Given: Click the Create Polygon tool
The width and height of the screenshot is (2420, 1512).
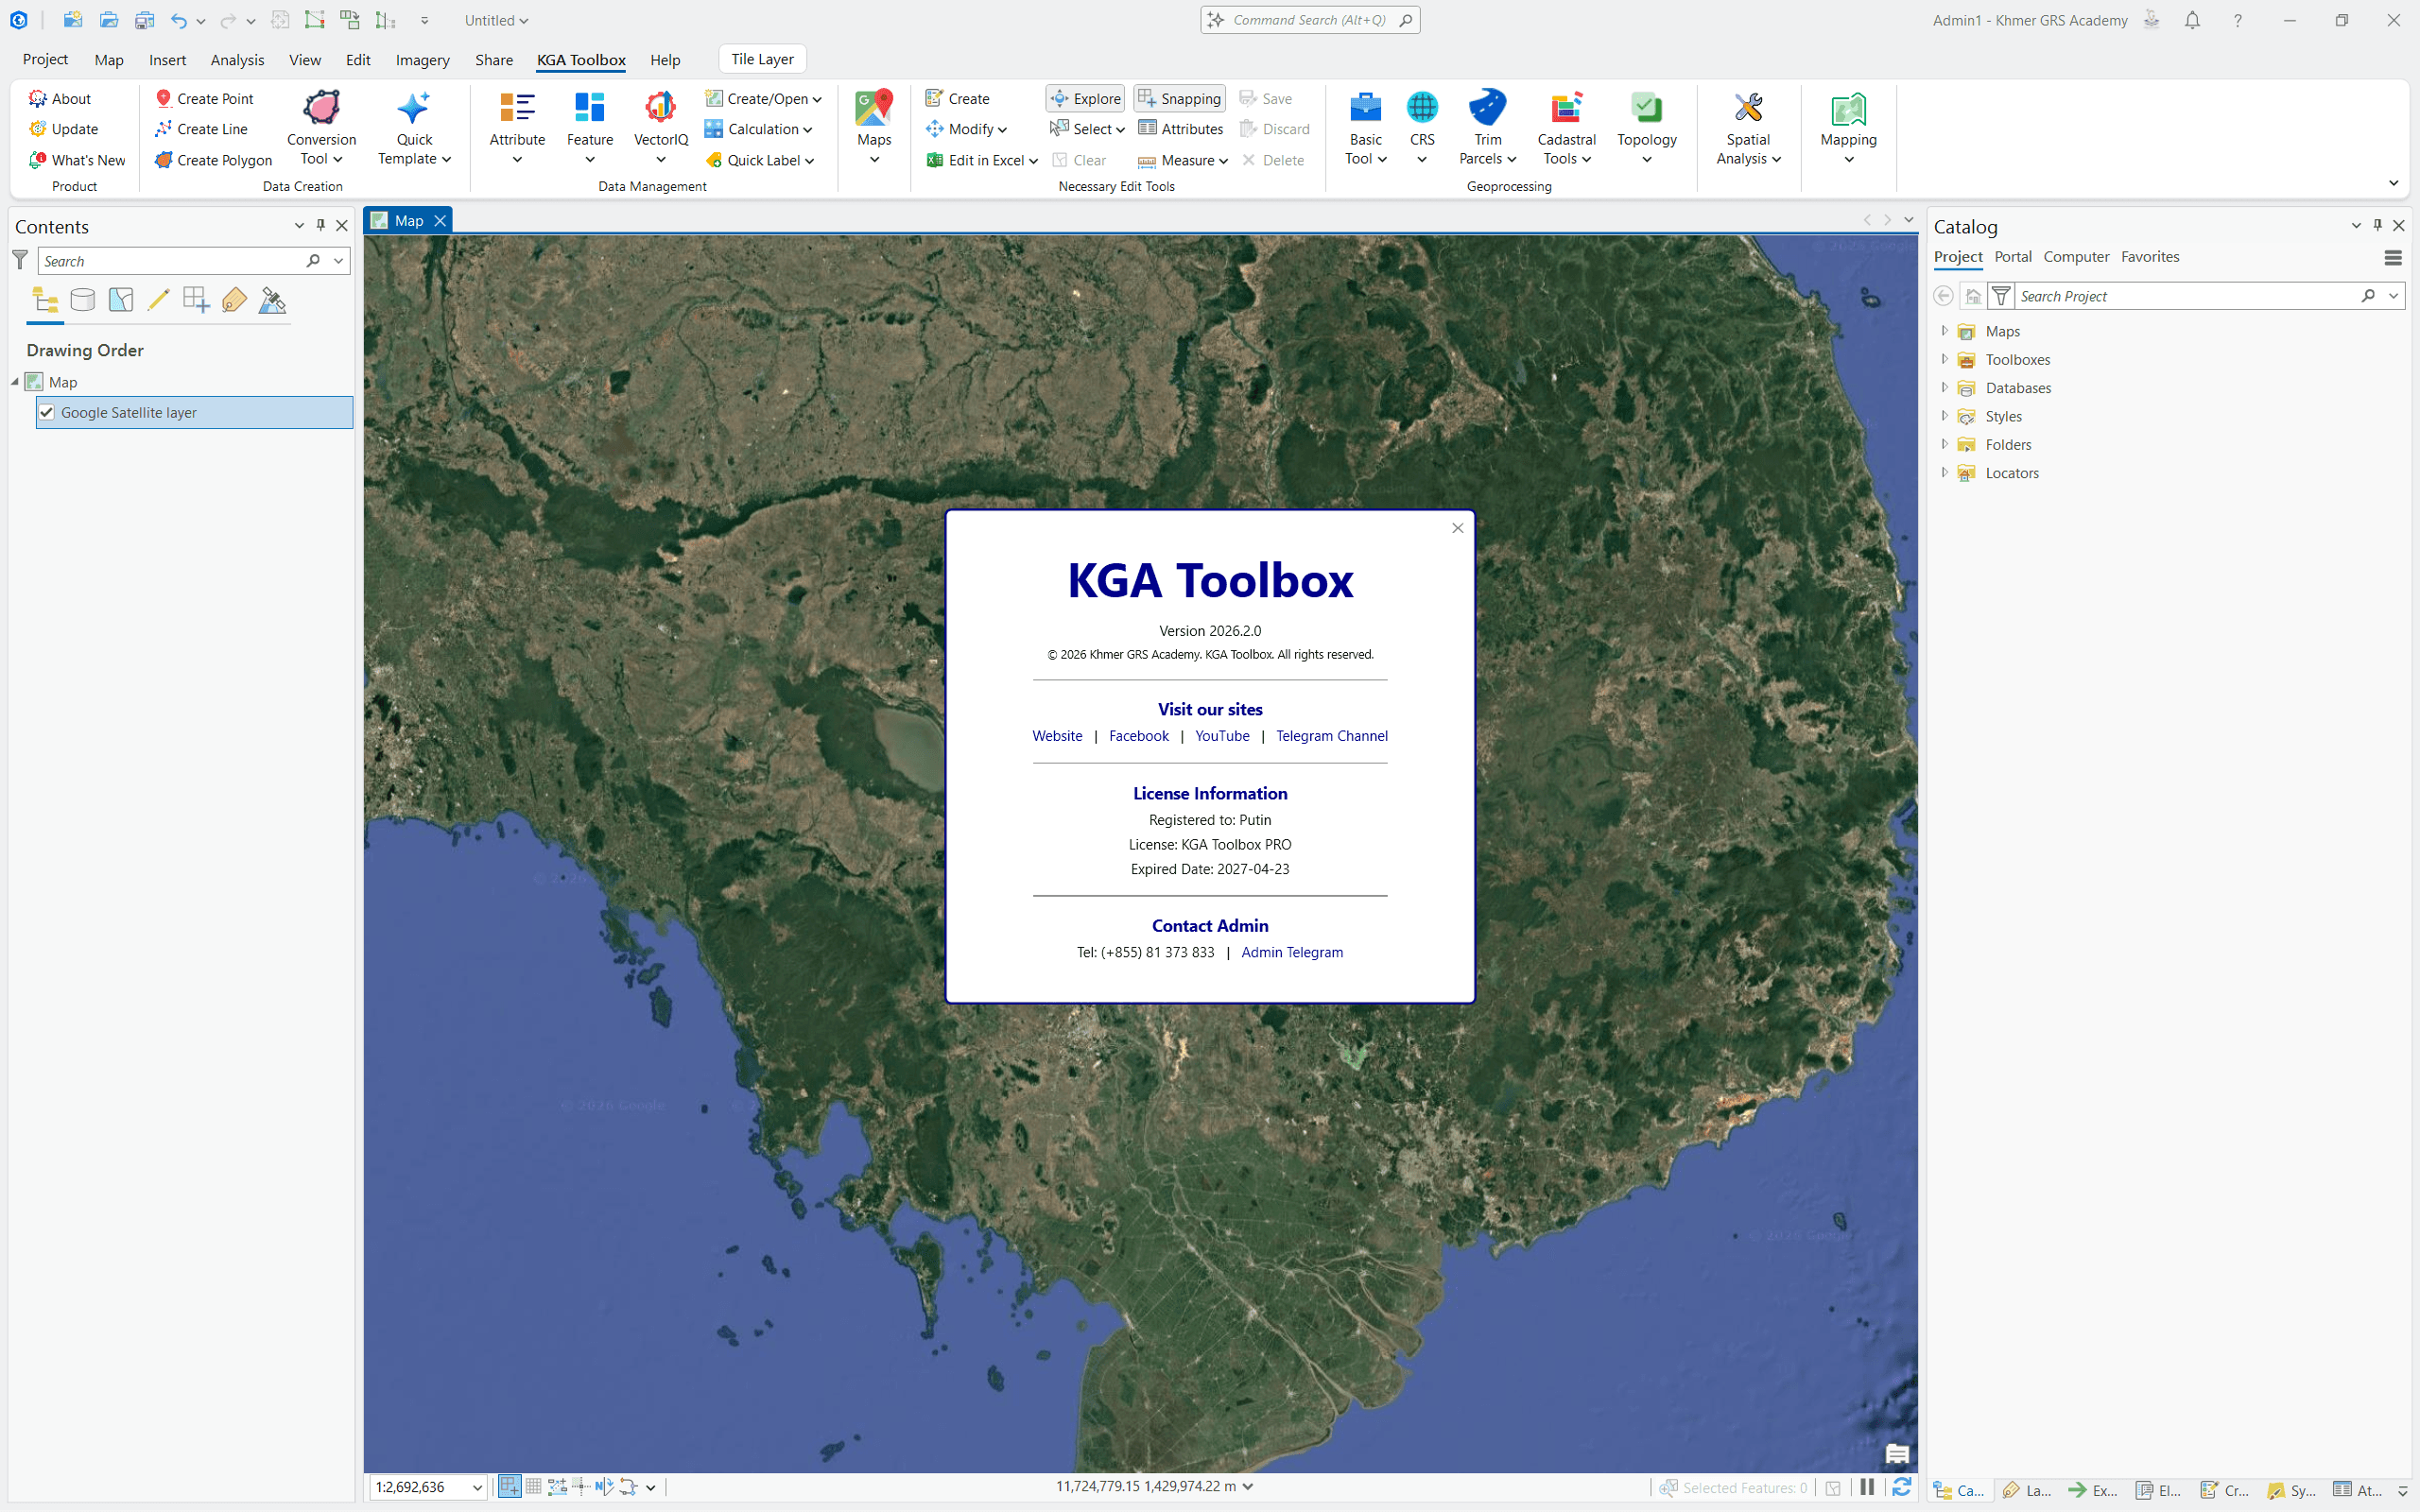Looking at the screenshot, I should [213, 160].
